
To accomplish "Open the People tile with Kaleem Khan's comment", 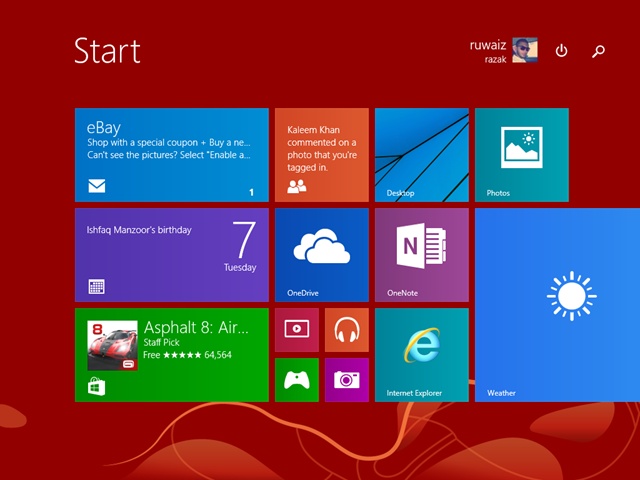I will pos(321,154).
